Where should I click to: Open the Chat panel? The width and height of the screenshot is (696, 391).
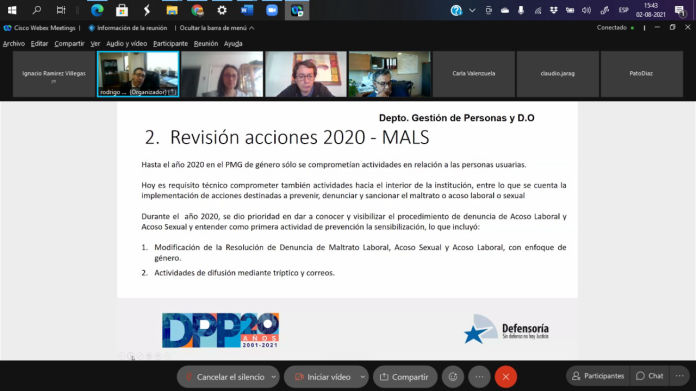coord(650,376)
